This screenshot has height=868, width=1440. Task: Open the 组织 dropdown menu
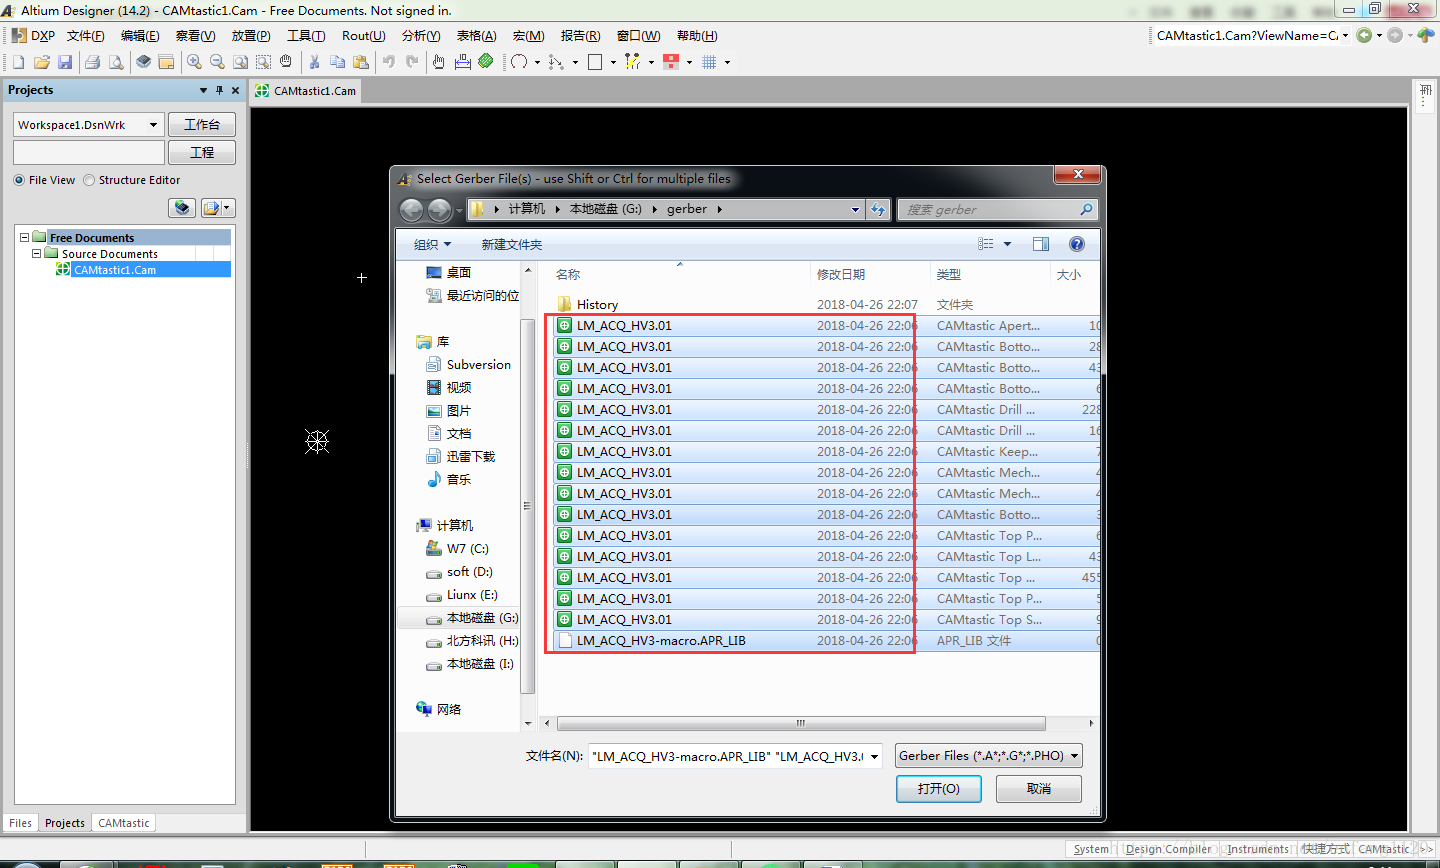(432, 244)
